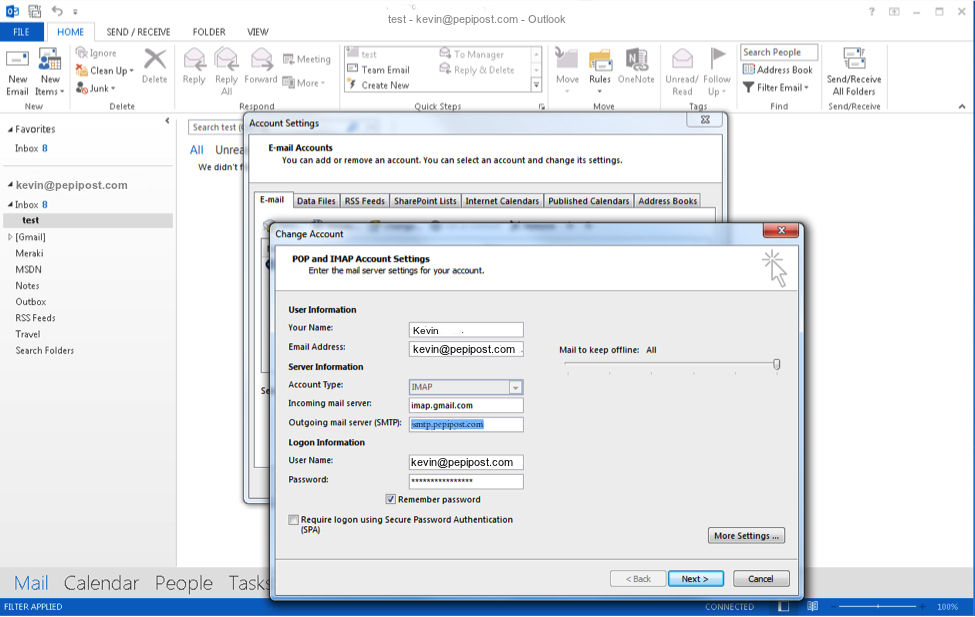
Task: Select the Meraki folder
Action: click(x=29, y=253)
